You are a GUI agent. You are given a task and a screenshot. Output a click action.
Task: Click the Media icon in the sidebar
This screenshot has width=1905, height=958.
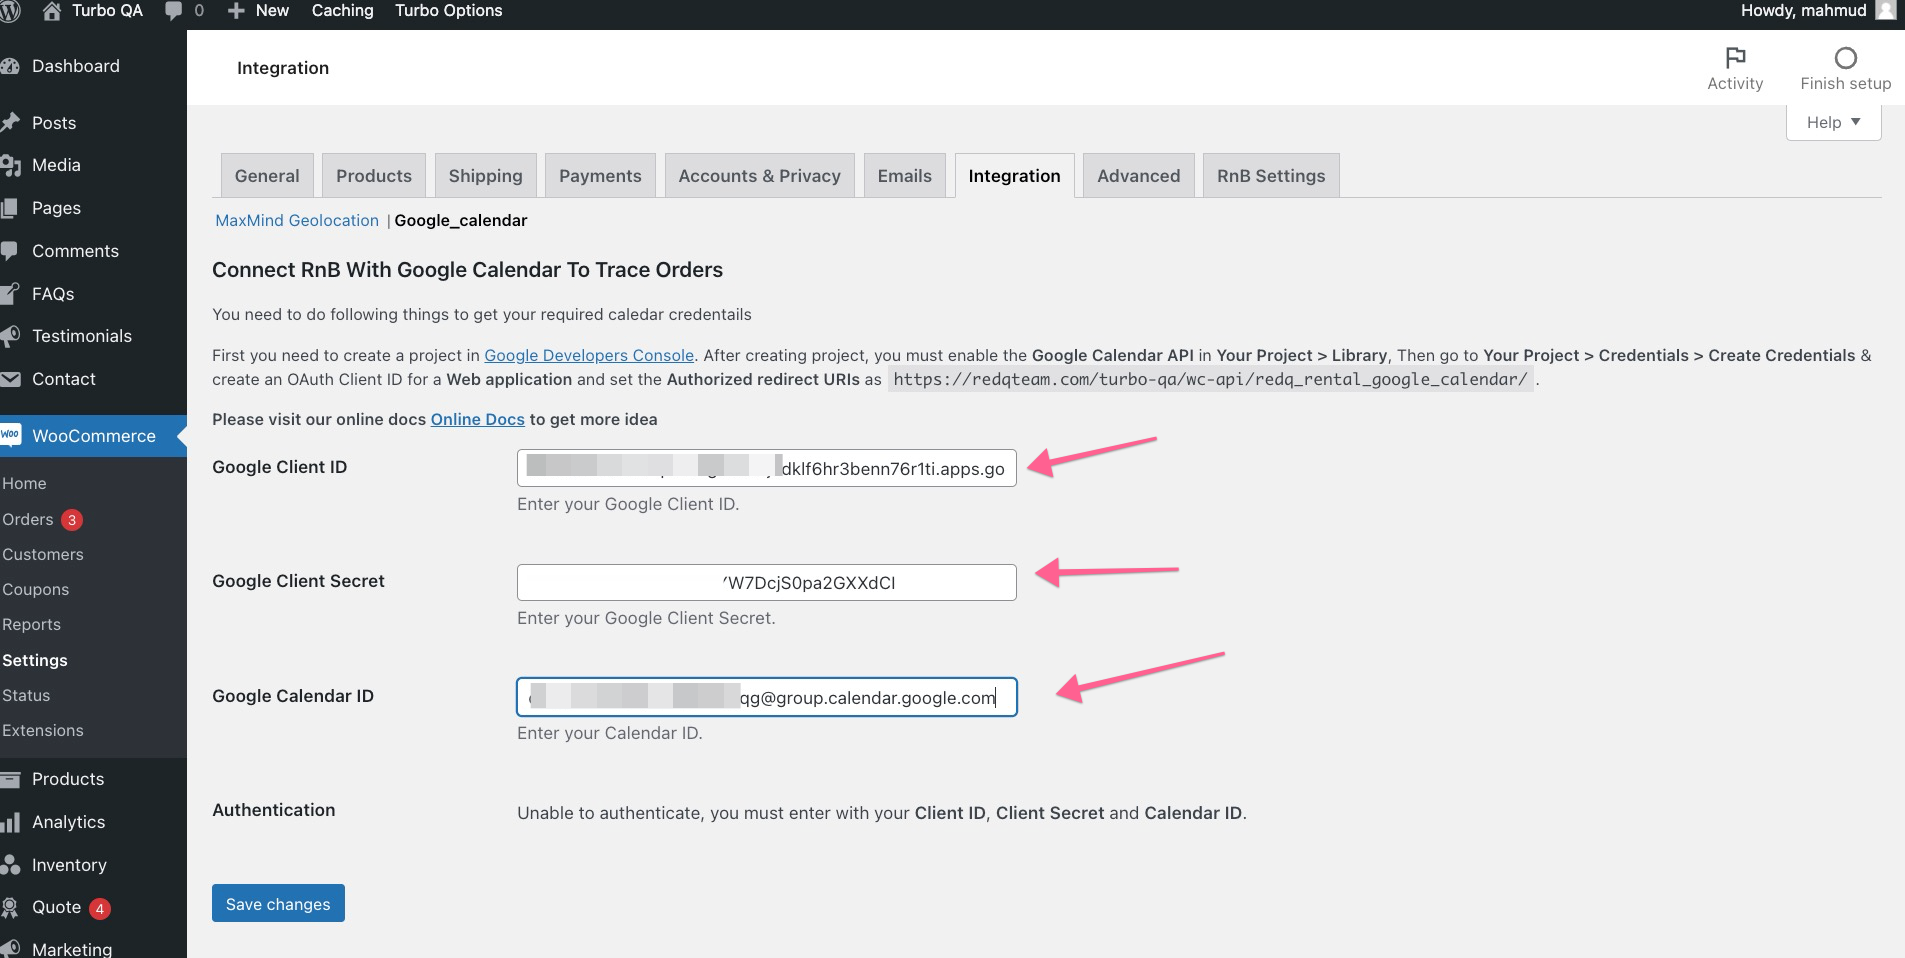coord(10,165)
